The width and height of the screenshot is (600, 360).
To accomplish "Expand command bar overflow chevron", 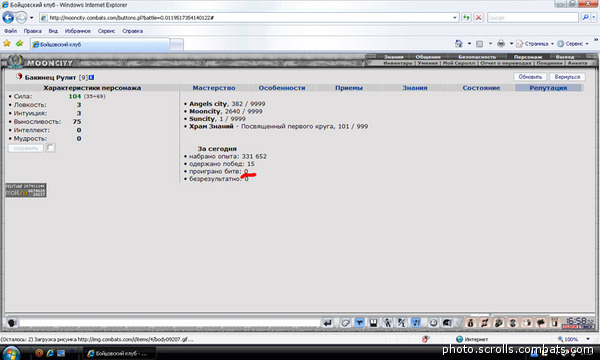I will tap(596, 39).
